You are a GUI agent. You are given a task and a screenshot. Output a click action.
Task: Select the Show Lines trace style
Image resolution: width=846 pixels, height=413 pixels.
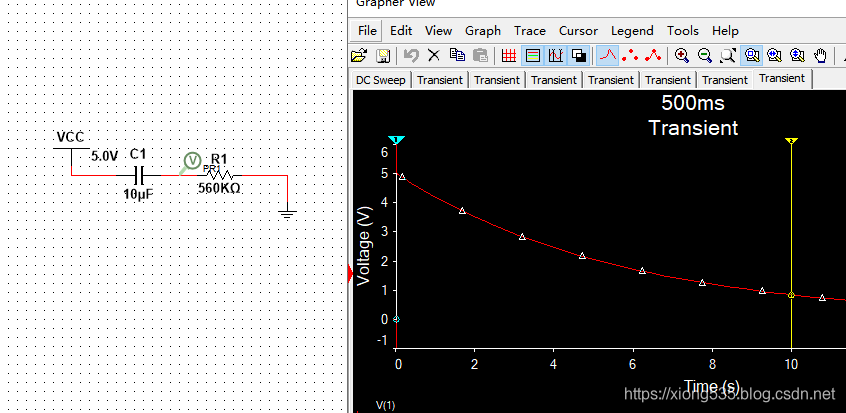(x=609, y=55)
